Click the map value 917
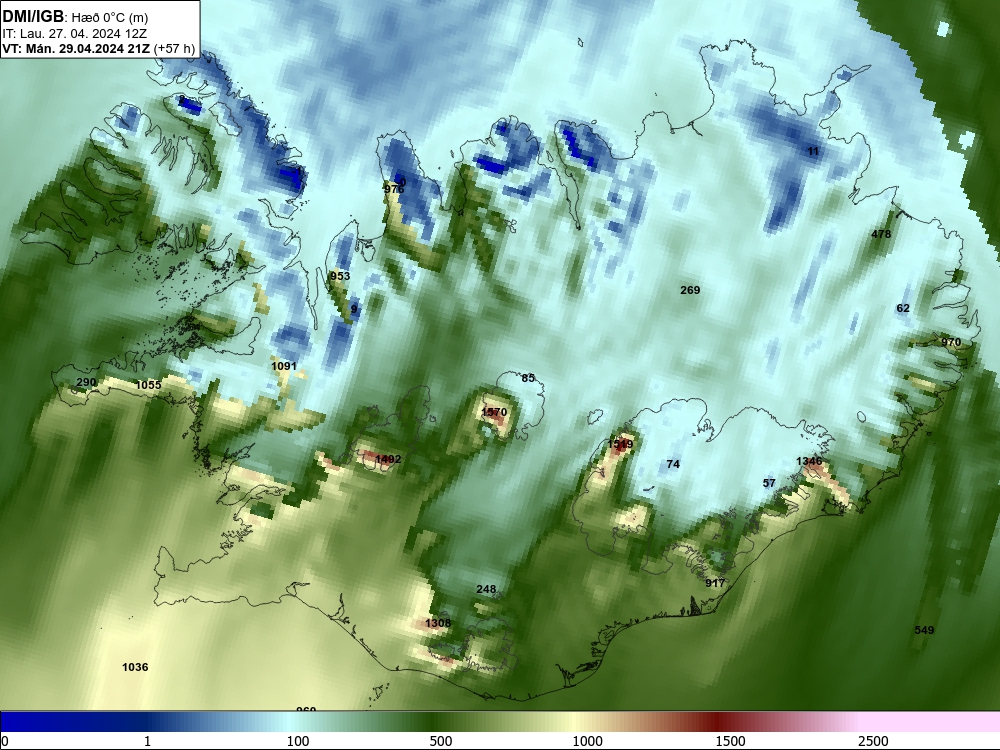 pyautogui.click(x=715, y=583)
